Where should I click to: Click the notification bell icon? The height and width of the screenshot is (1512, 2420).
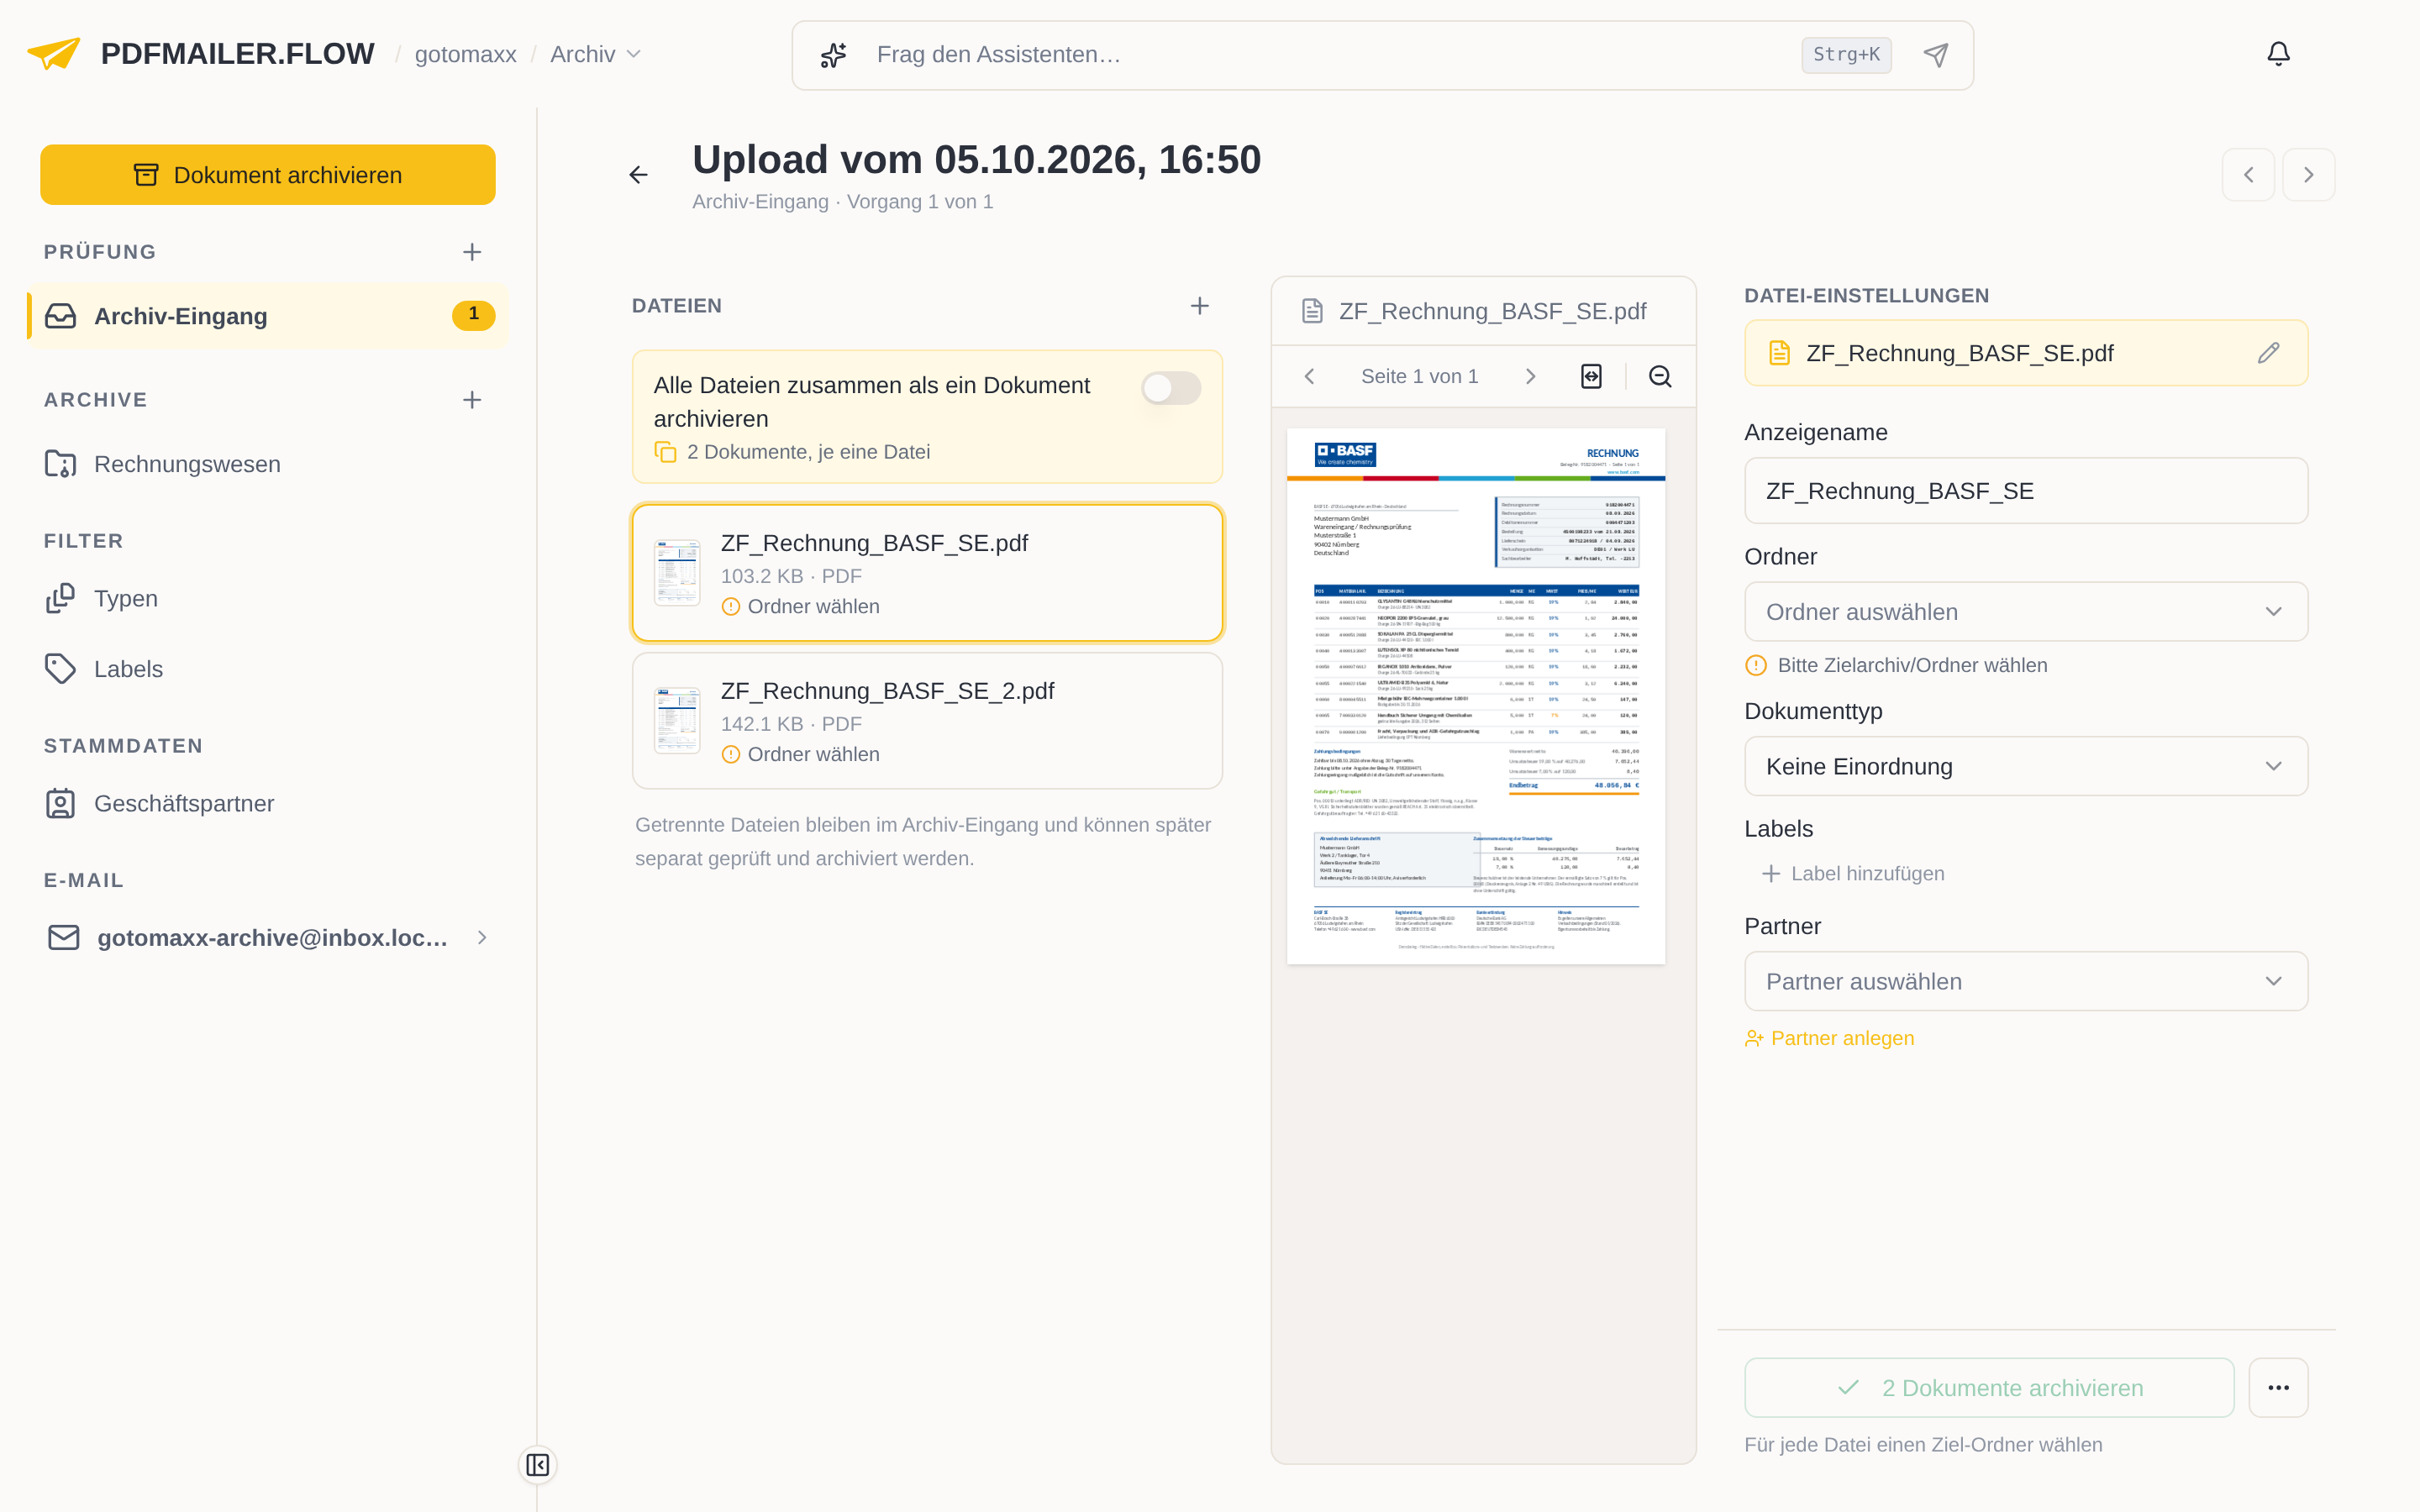(2278, 54)
